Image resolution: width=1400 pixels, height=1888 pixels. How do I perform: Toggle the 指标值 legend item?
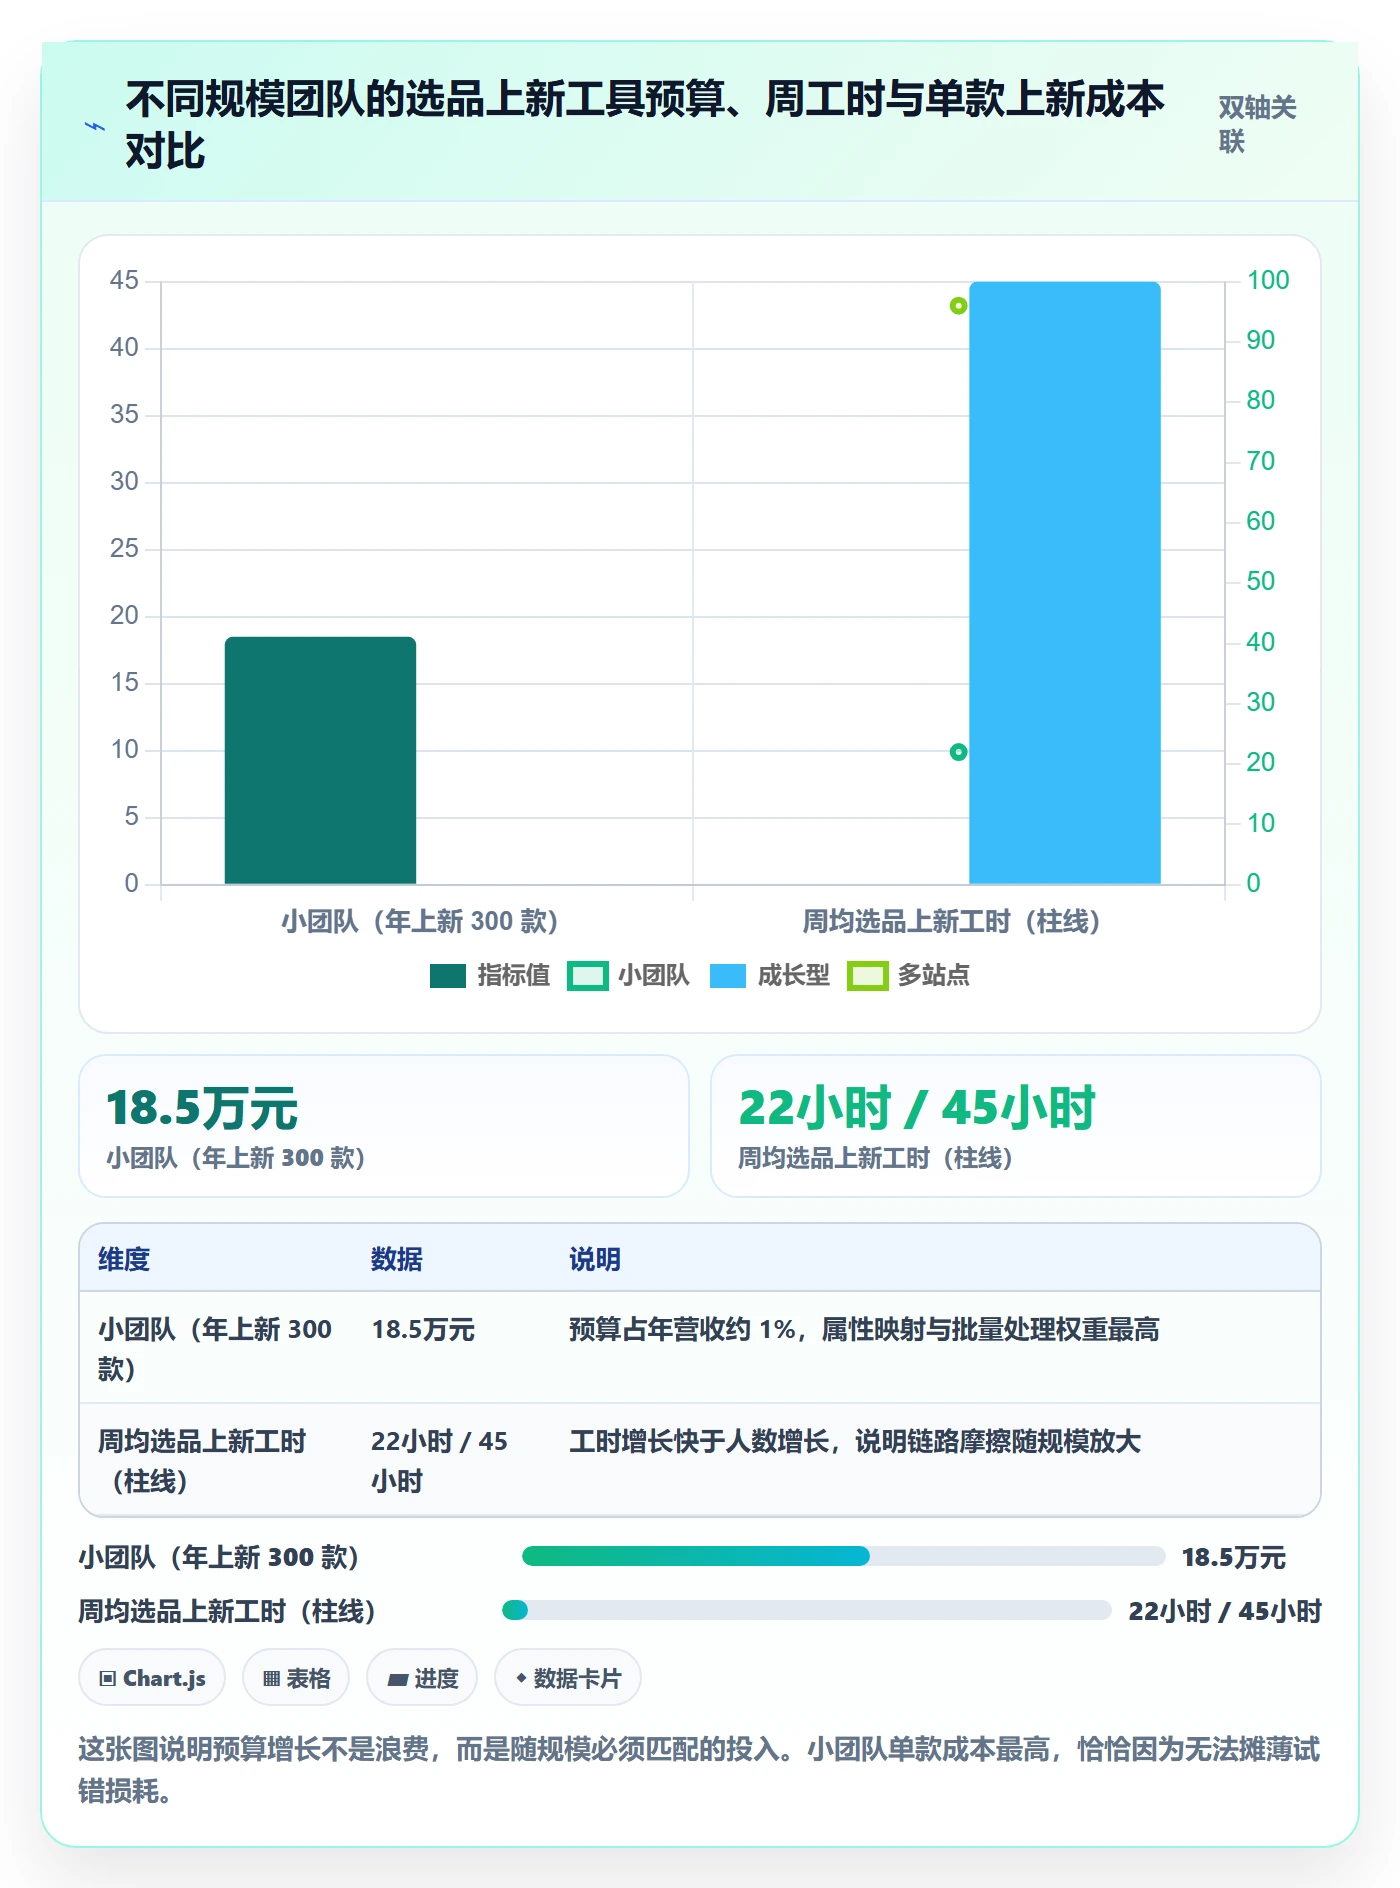coord(489,975)
